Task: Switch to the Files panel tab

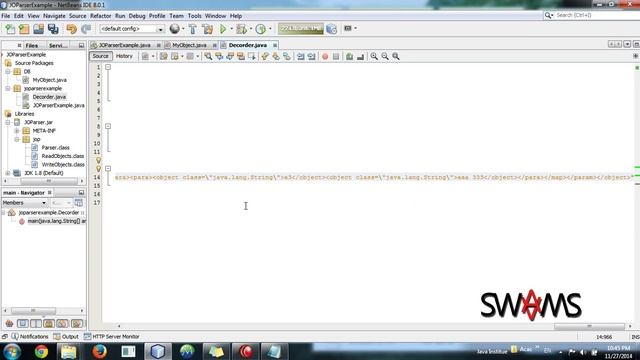Action: [x=31, y=45]
